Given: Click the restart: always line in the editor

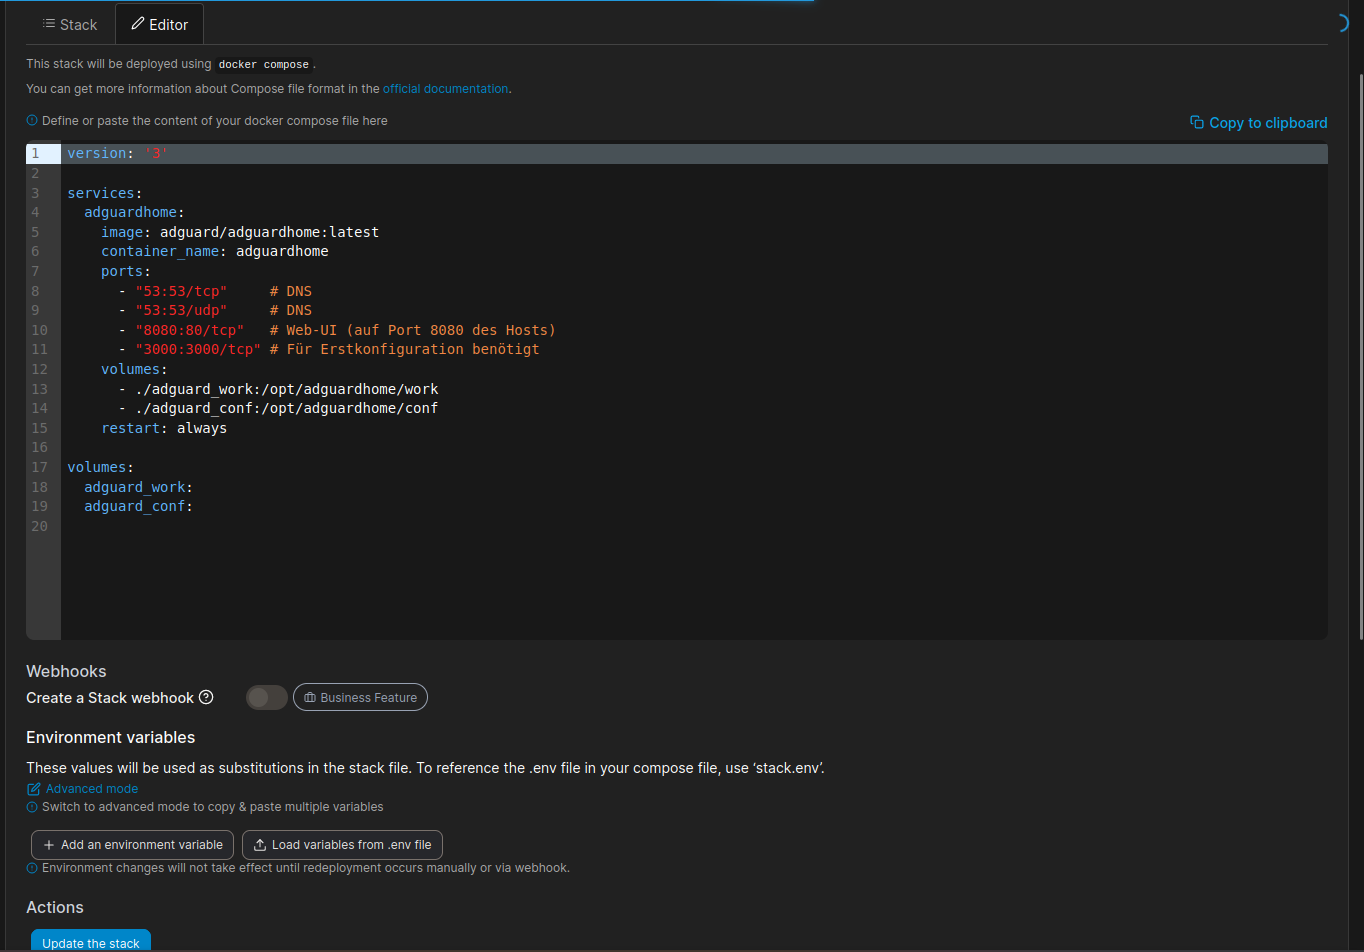Looking at the screenshot, I should [164, 428].
